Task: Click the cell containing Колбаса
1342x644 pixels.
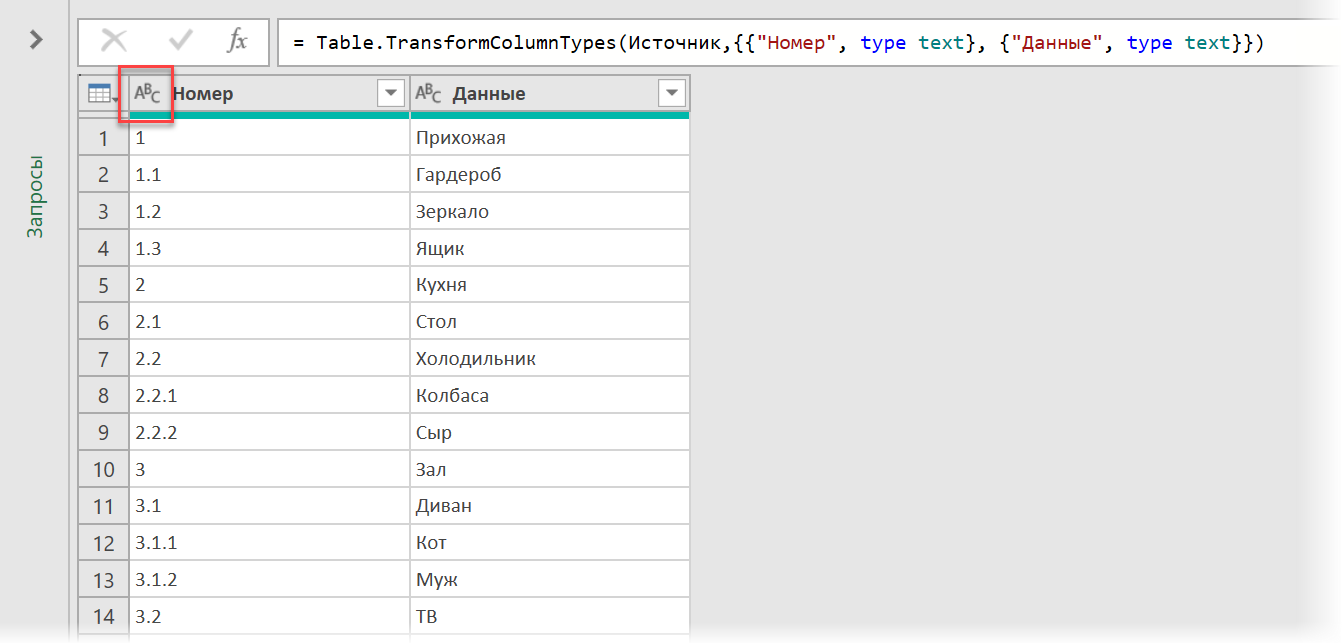Action: 550,396
